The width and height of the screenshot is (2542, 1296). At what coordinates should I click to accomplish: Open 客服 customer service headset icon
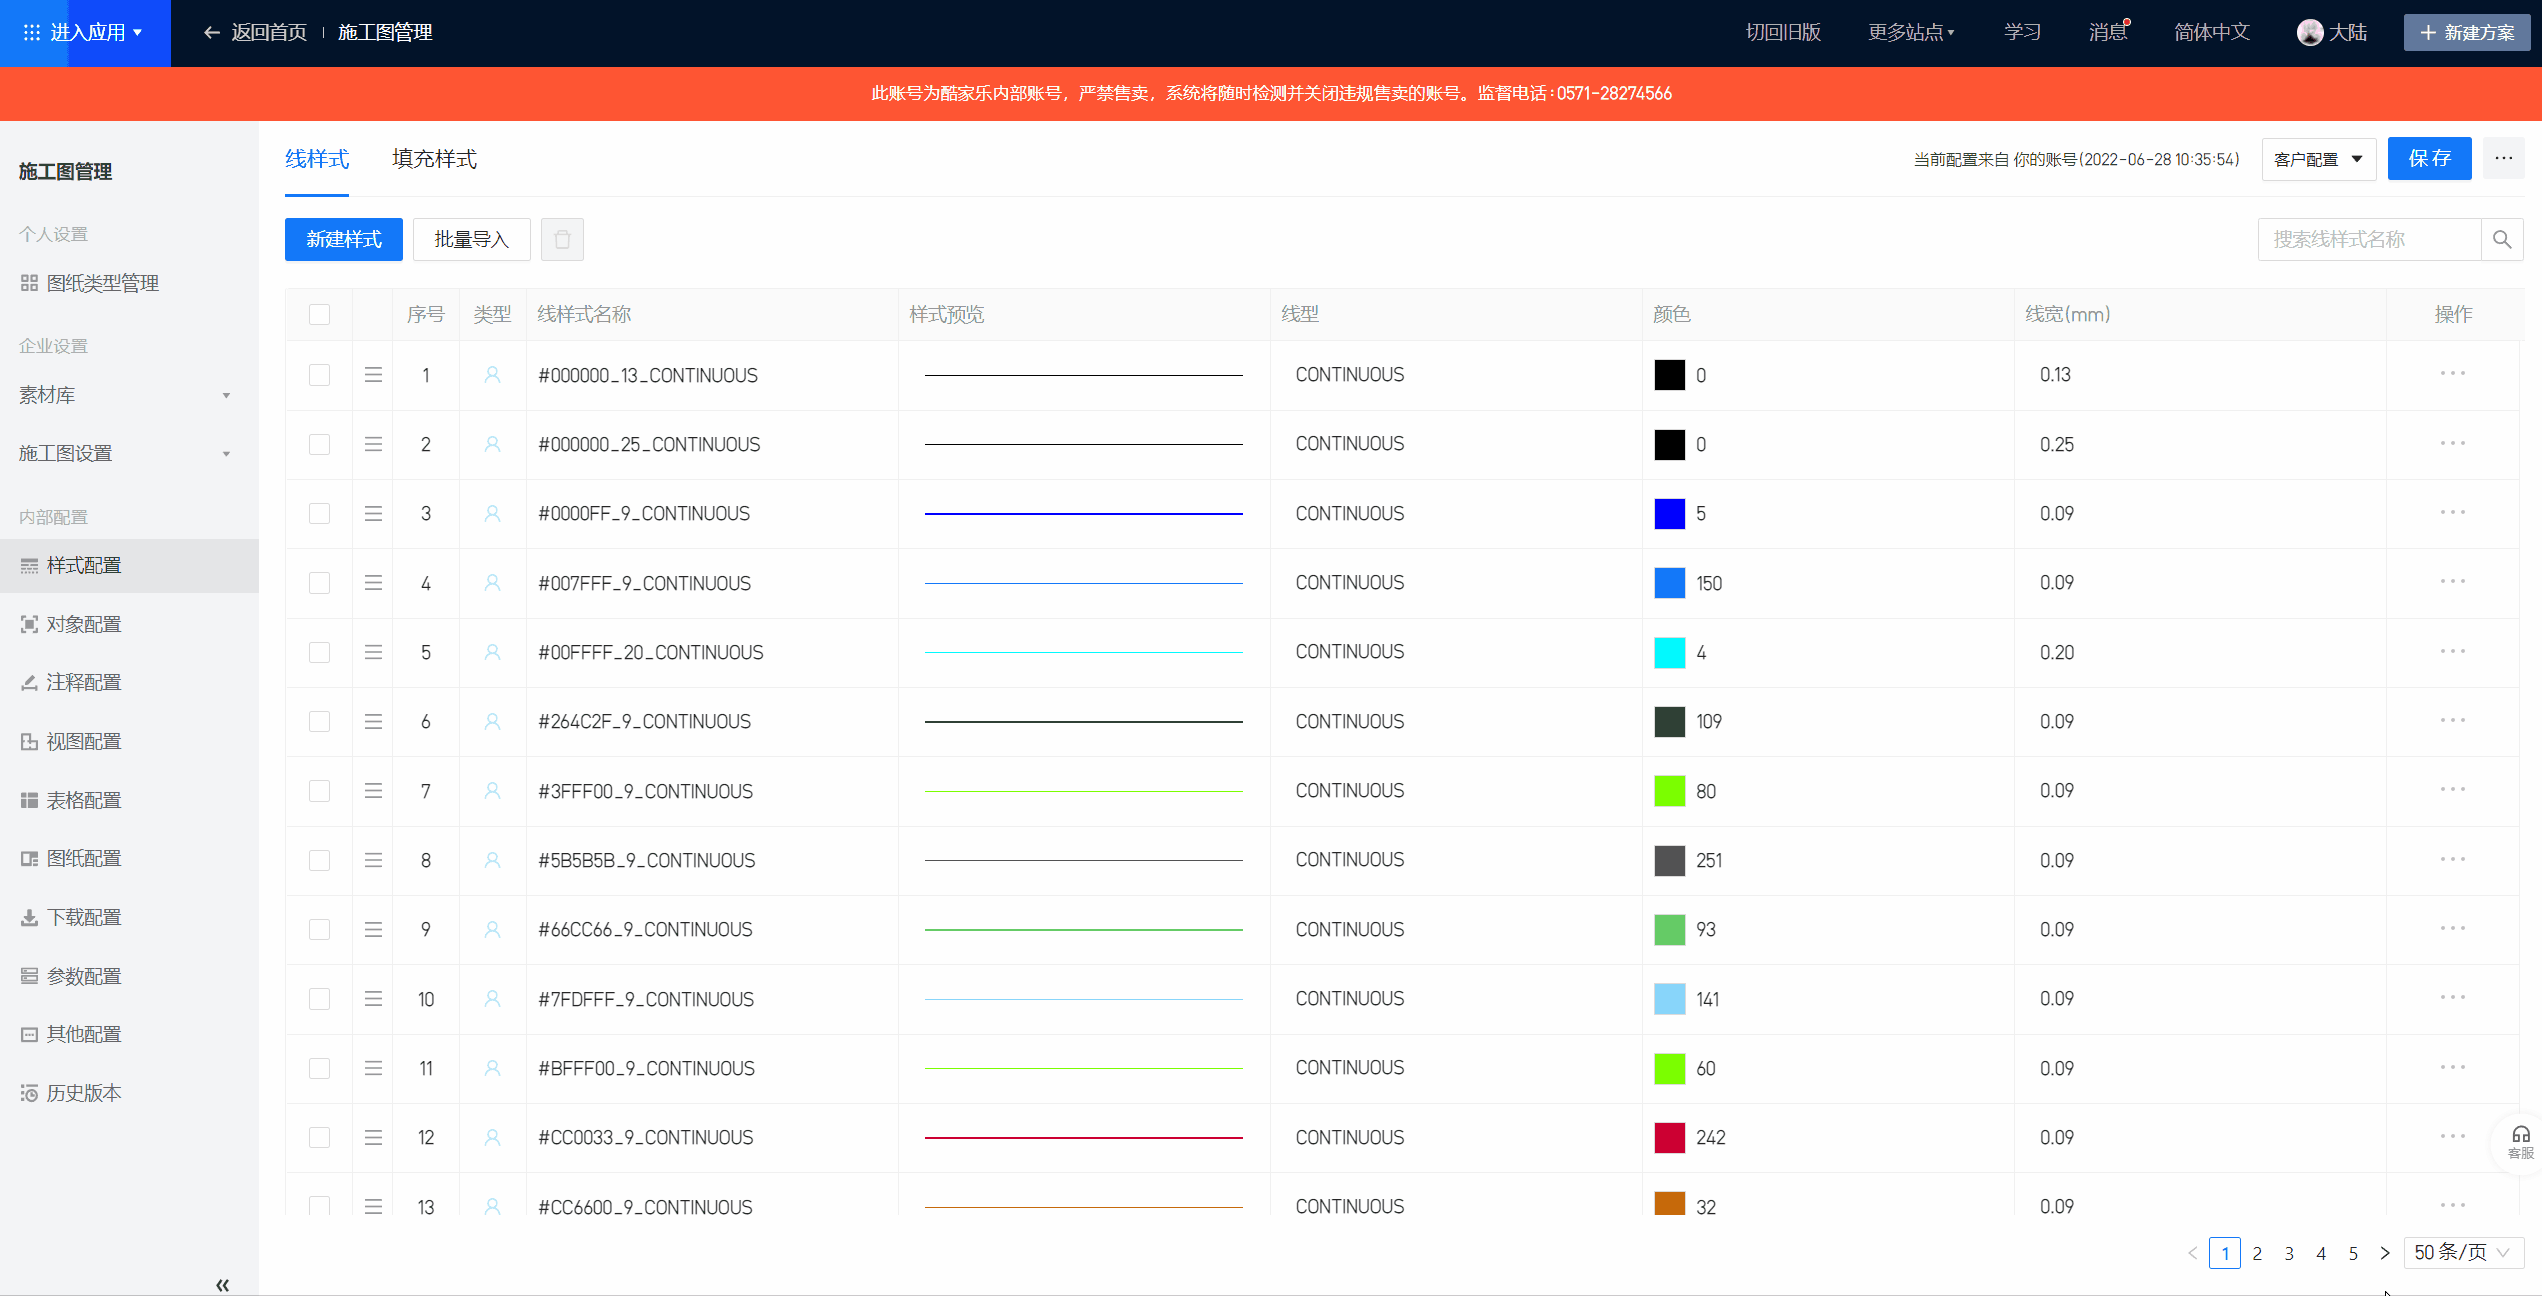pyautogui.click(x=2520, y=1140)
